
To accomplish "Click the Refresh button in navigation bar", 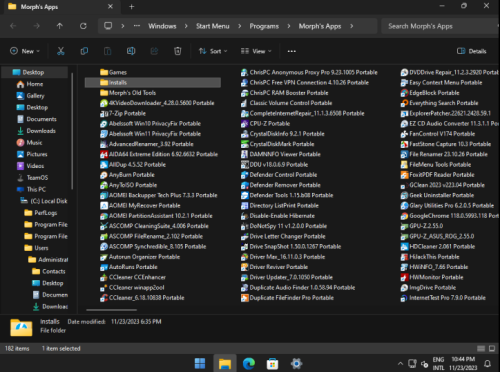I will point(83,26).
